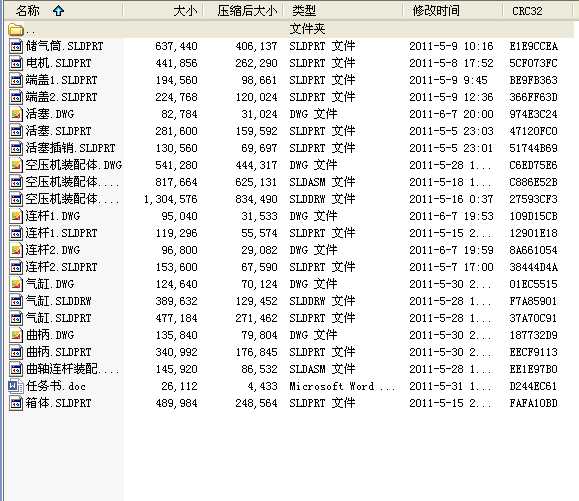Click the ascending sort arrow beside 名称
Screen dimensions: 579x501
coord(58,11)
